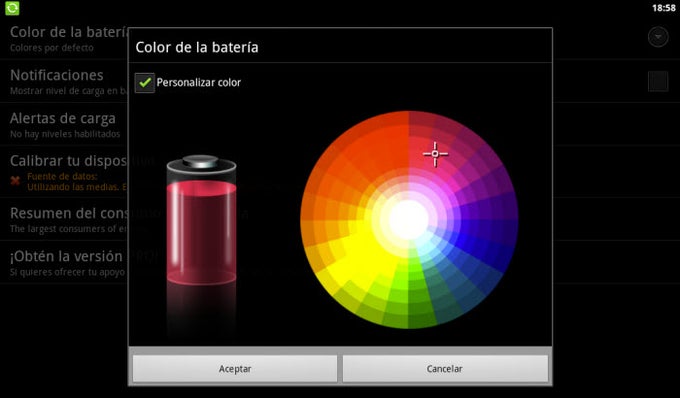This screenshot has width=680, height=398.
Task: Click No hay niveles habilitados subtitle
Action: click(x=65, y=134)
